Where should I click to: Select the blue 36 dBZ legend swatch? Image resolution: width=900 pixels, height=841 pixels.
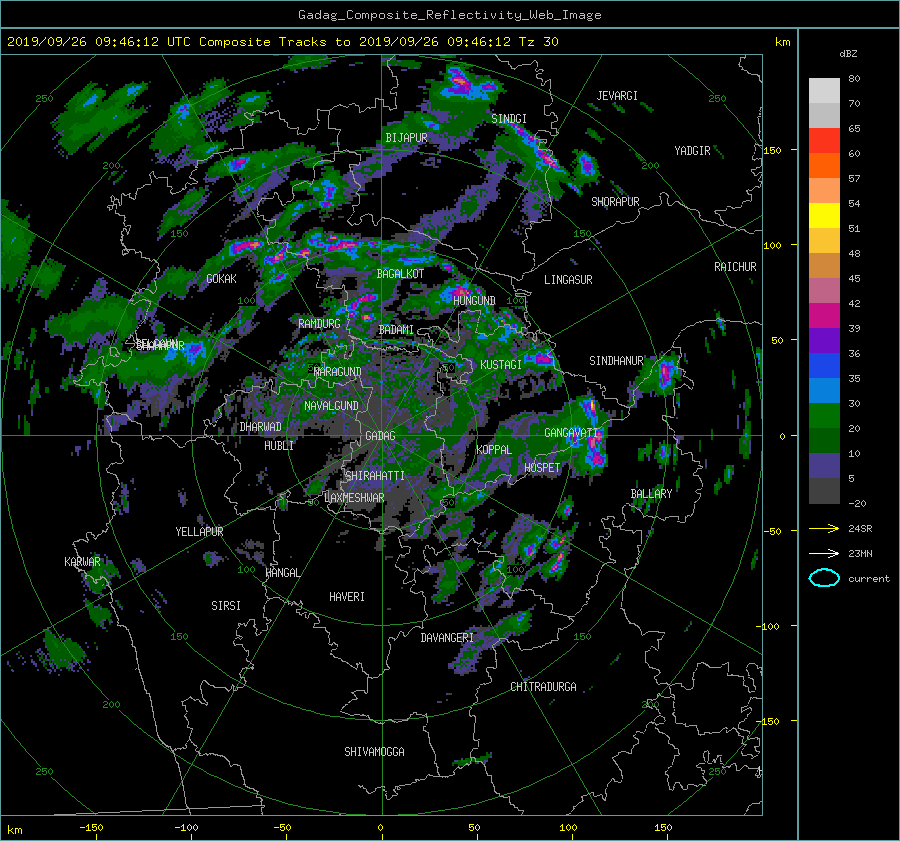(x=824, y=366)
